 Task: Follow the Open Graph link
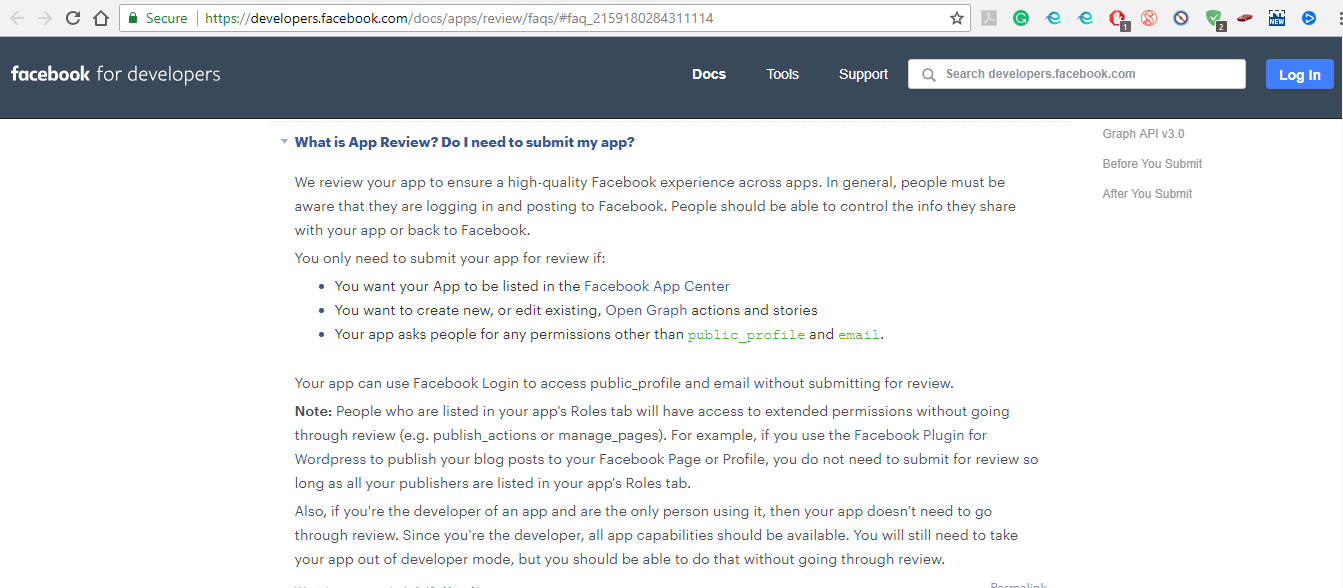(x=646, y=310)
